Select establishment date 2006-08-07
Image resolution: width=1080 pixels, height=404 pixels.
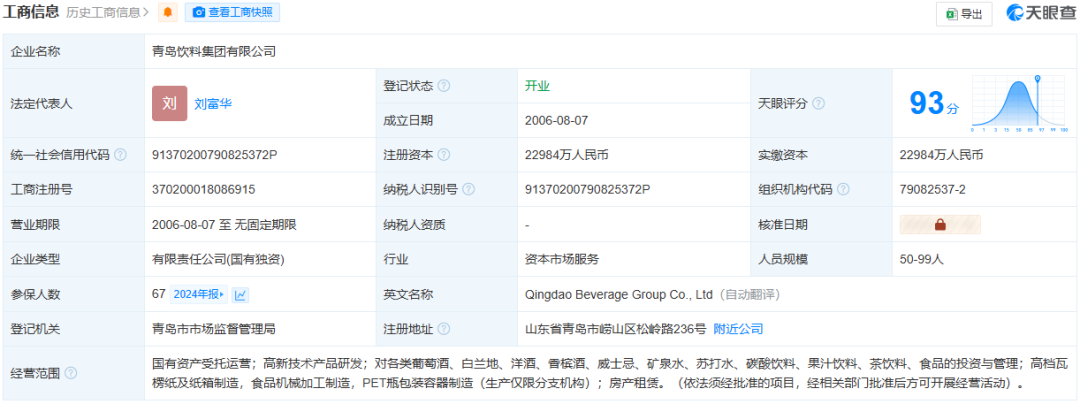557,120
